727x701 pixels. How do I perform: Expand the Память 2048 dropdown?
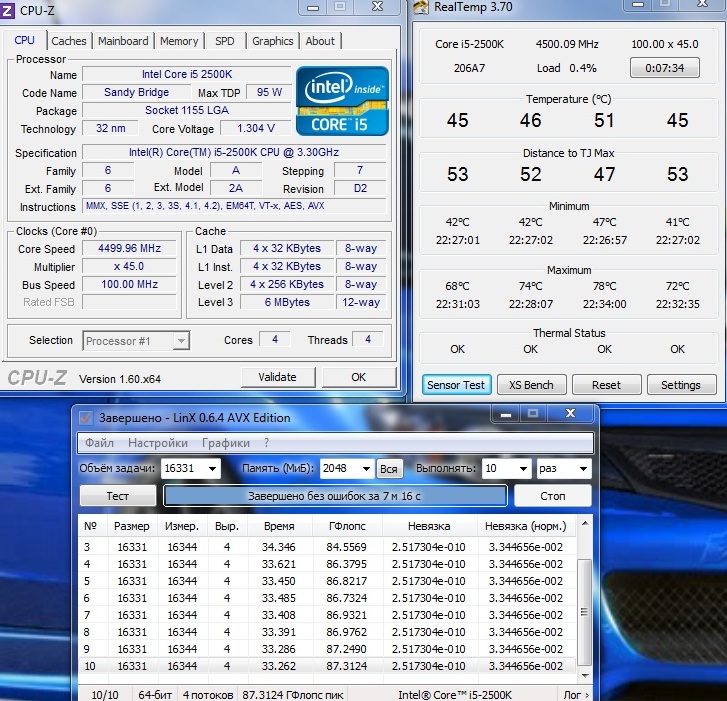[366, 469]
